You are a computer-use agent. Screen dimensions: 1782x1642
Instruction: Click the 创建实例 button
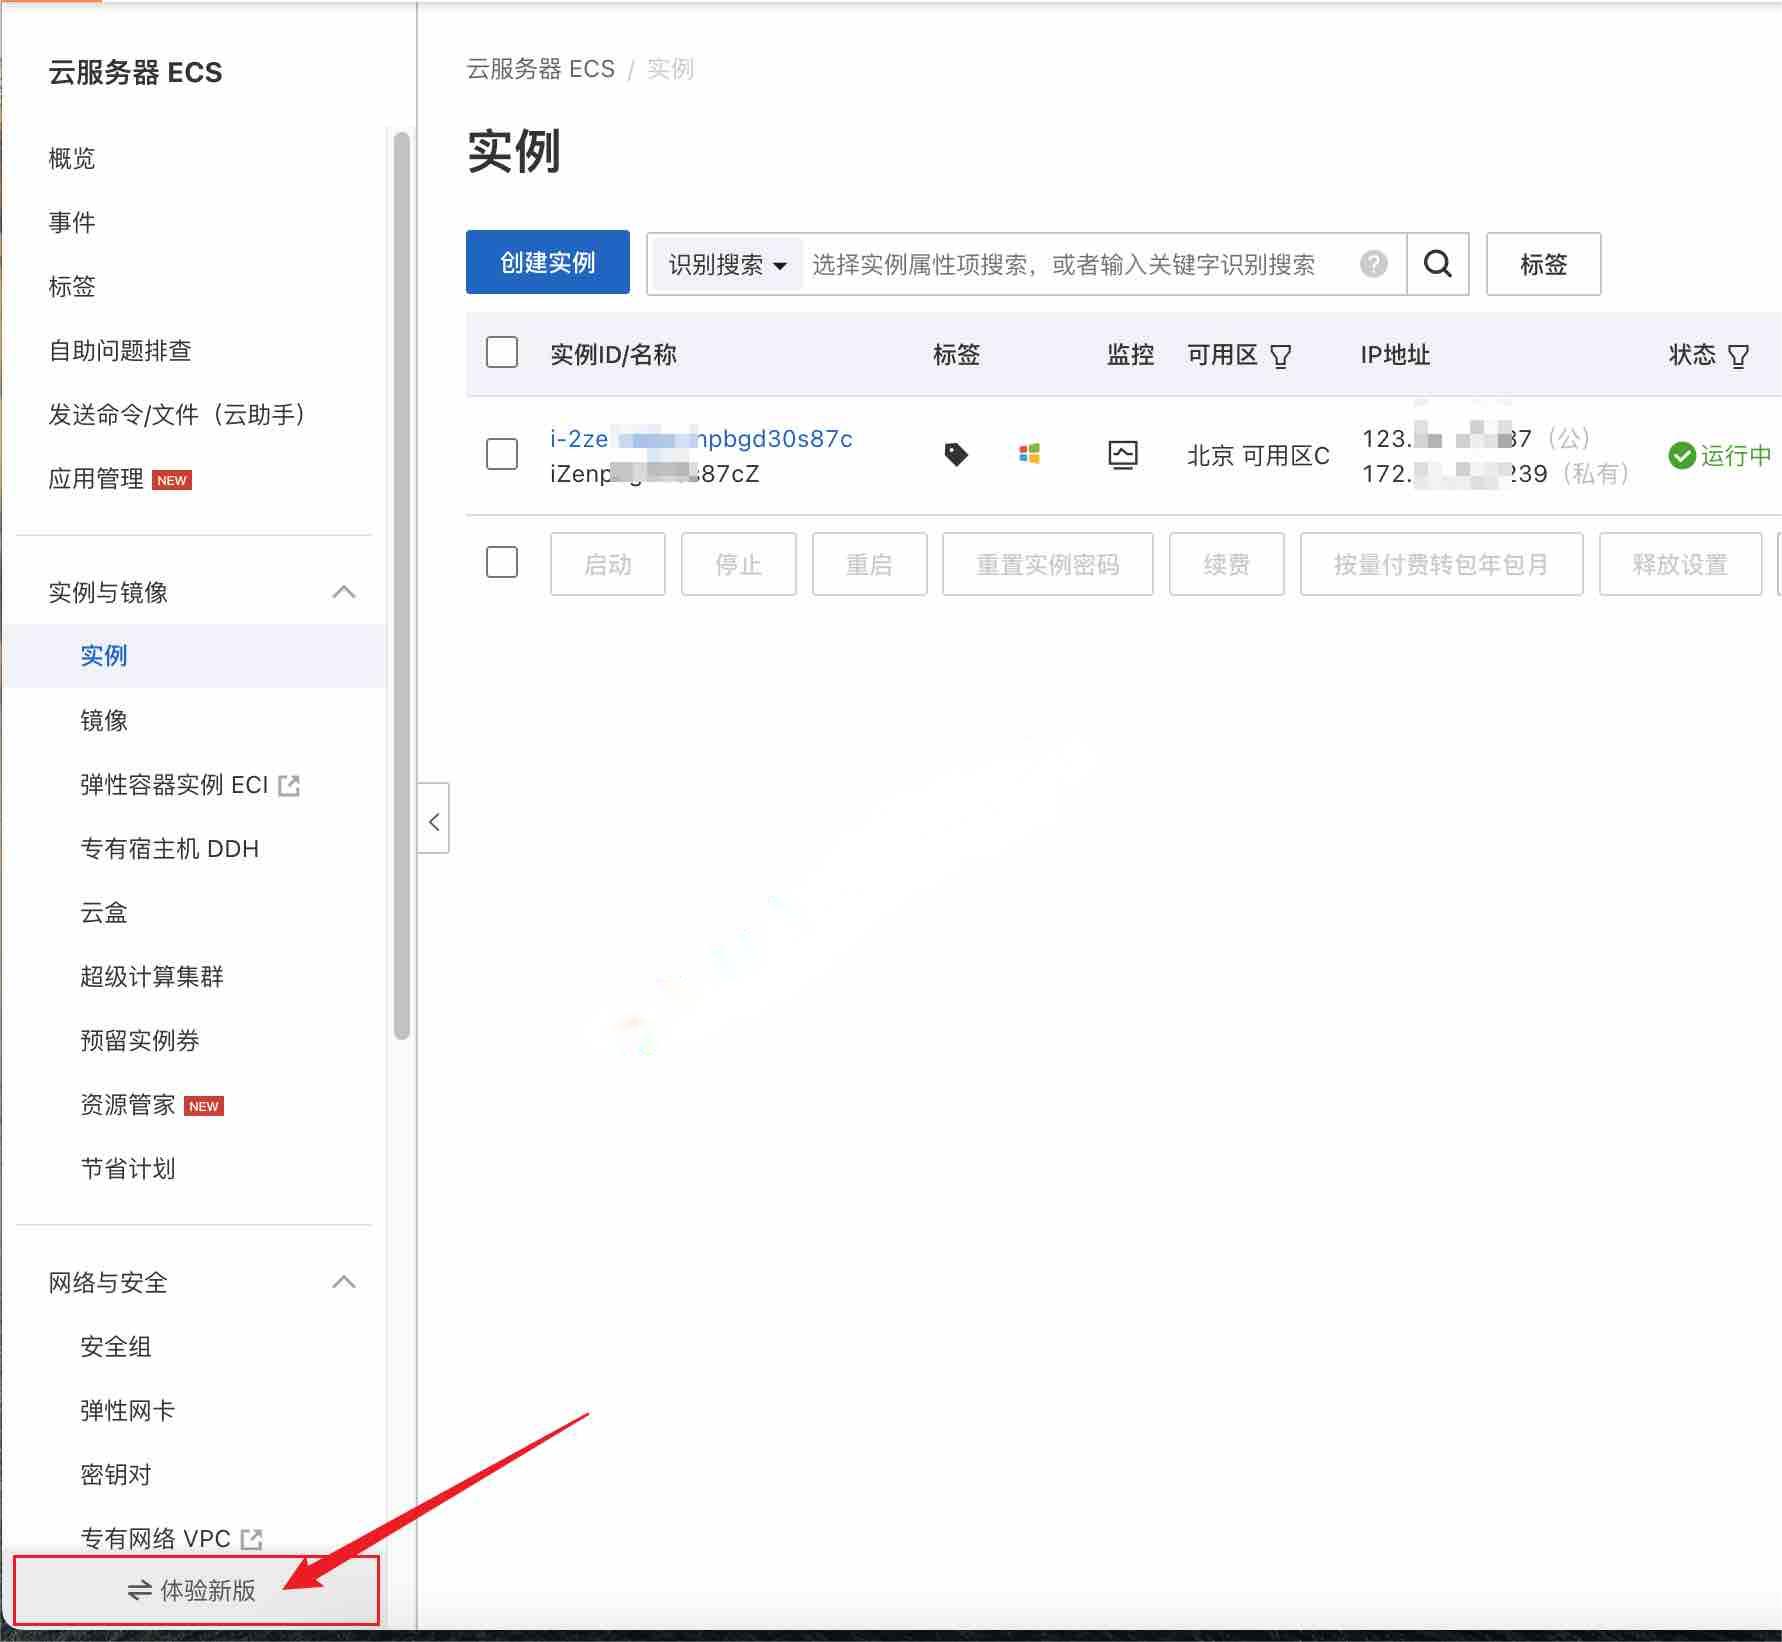coord(548,262)
